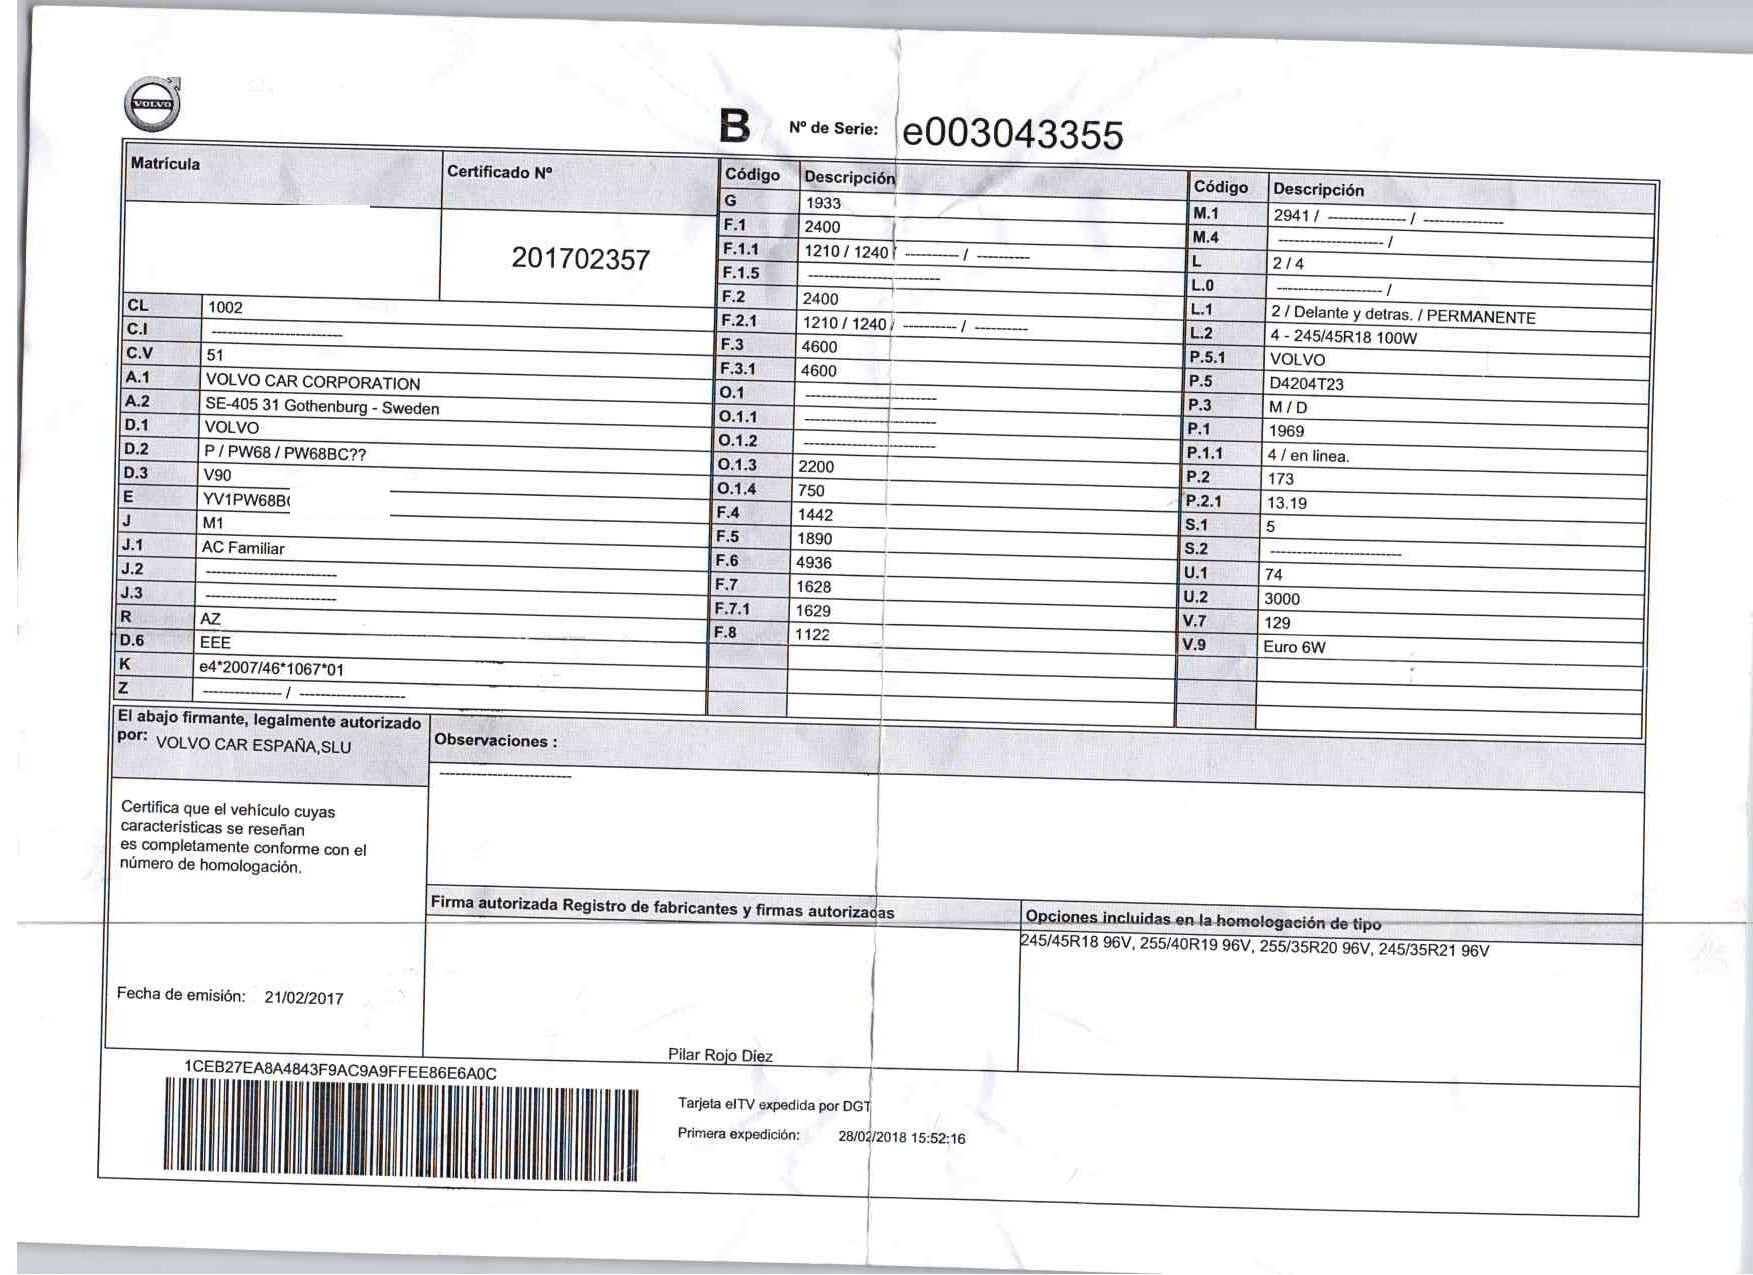
Task: Select VIN YV1PW68B in row E
Action: tap(246, 499)
